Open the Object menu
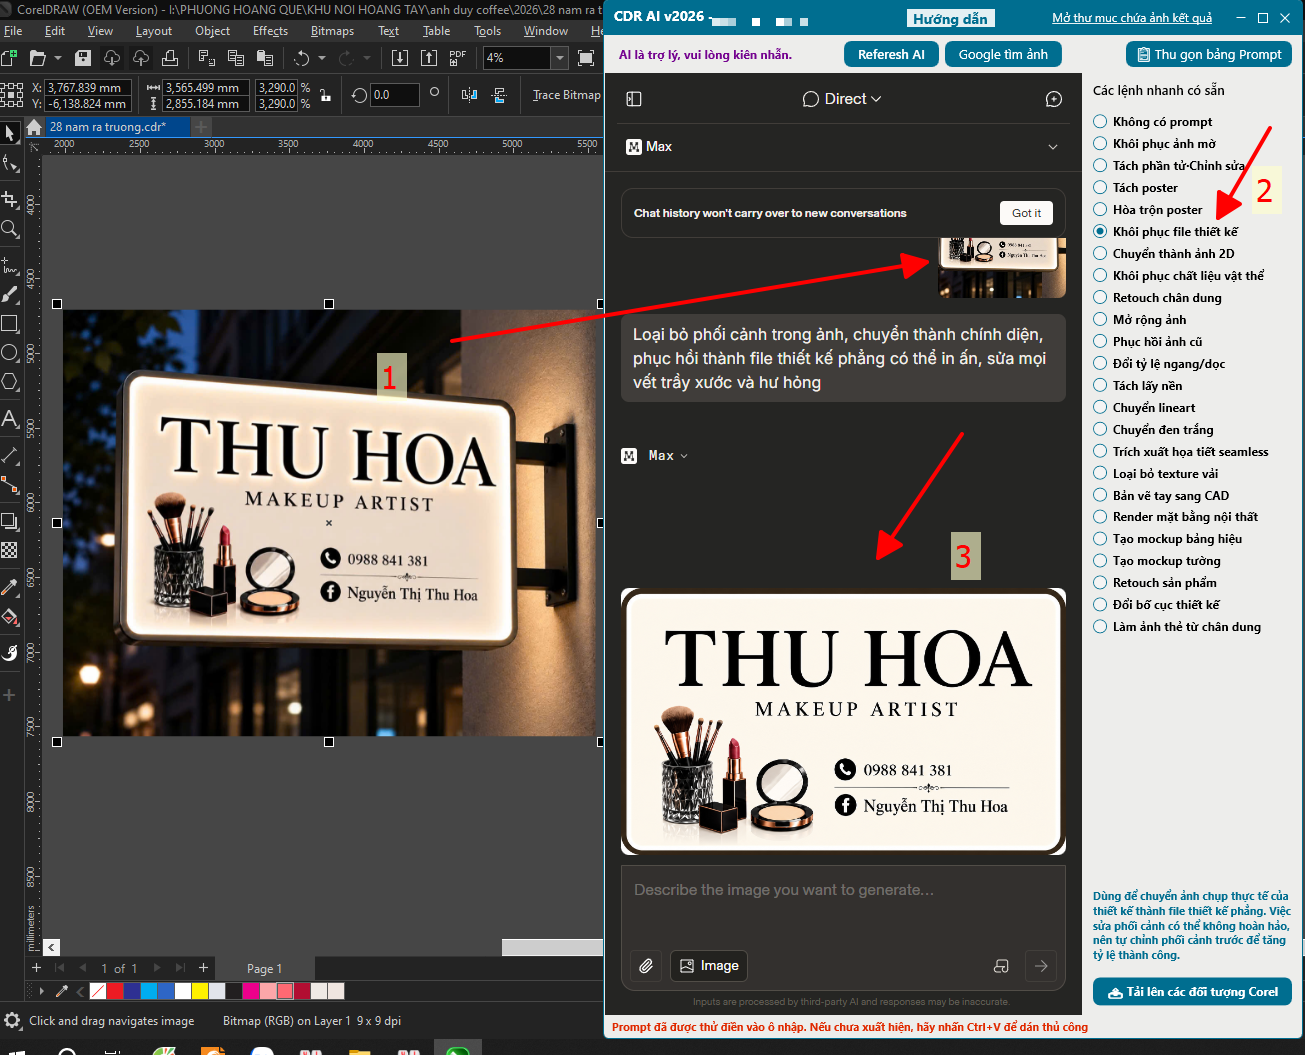Screen dimensions: 1305x1055 click(x=212, y=31)
